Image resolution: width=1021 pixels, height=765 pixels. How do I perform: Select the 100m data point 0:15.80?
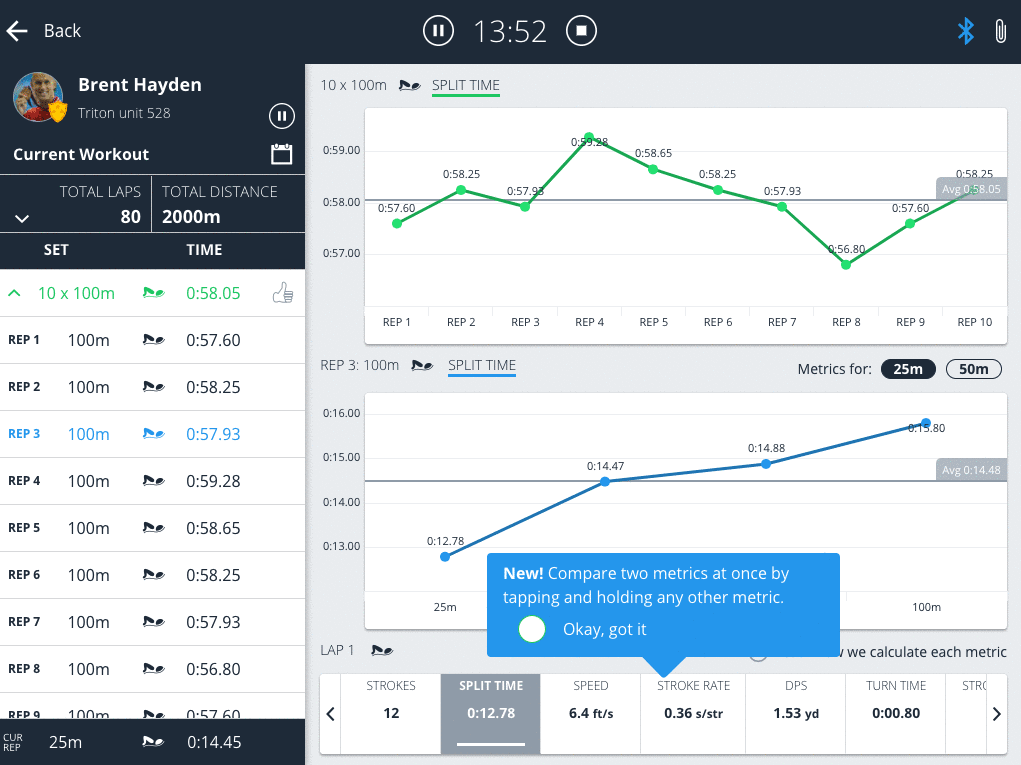click(926, 423)
